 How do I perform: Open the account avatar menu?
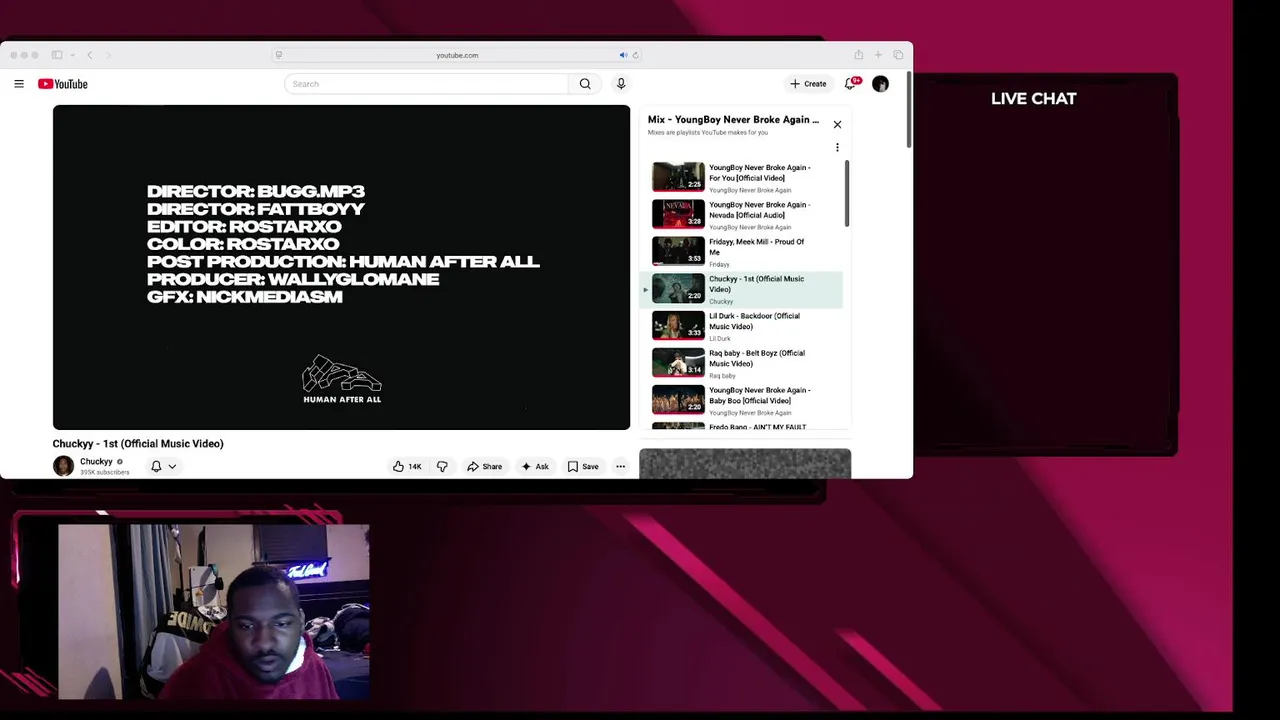(x=880, y=84)
